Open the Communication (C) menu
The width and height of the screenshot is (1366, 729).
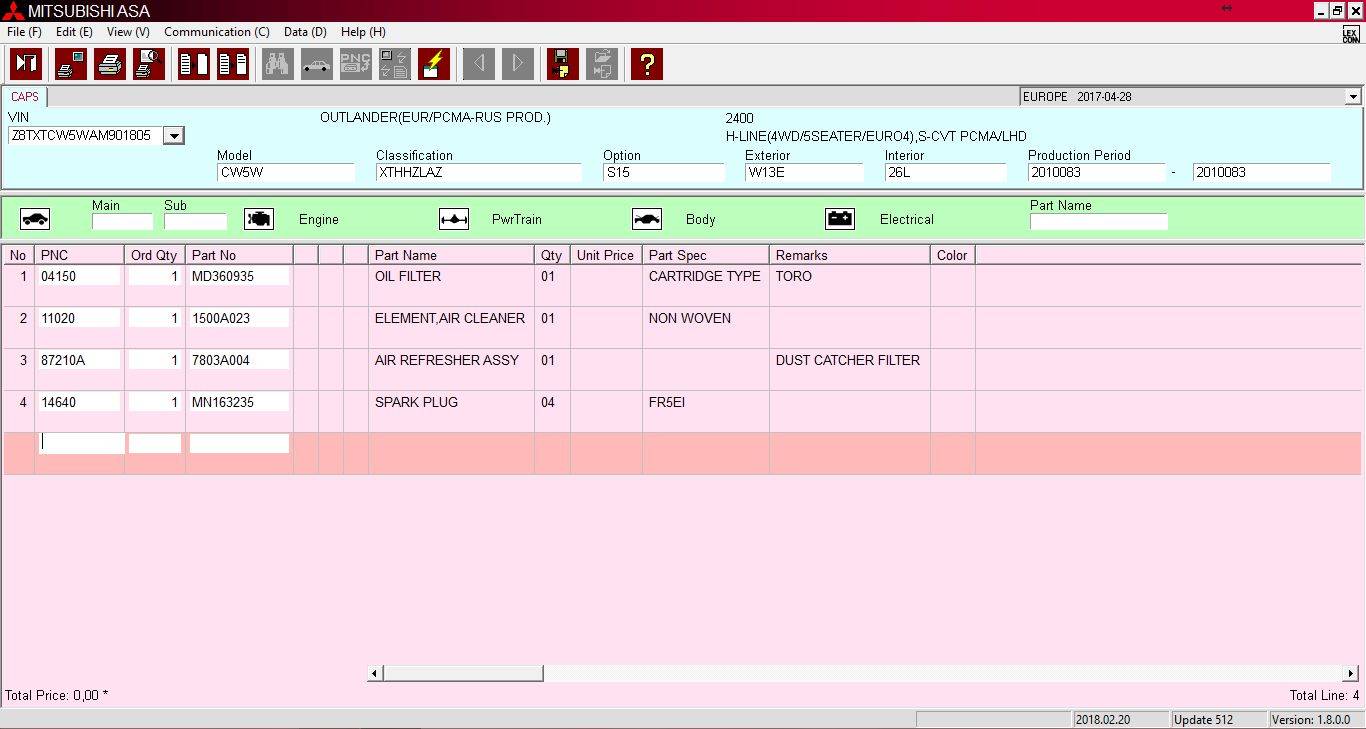(217, 32)
